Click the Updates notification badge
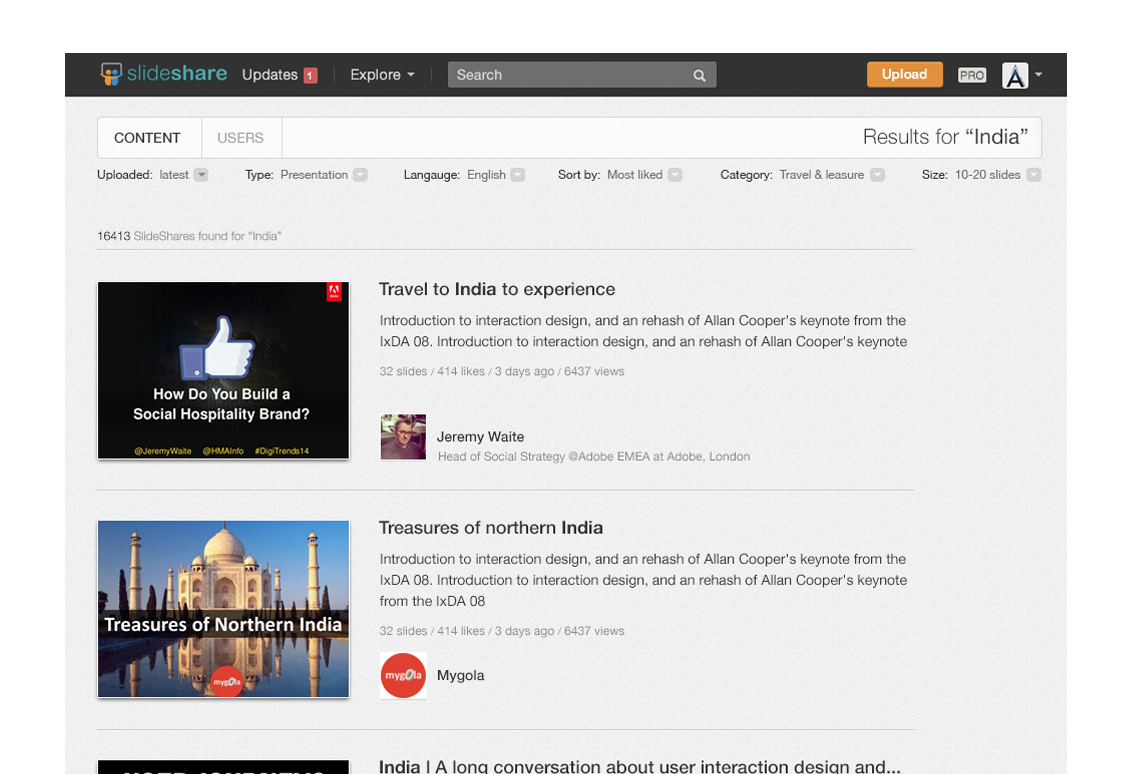The image size is (1124, 774). coord(309,74)
